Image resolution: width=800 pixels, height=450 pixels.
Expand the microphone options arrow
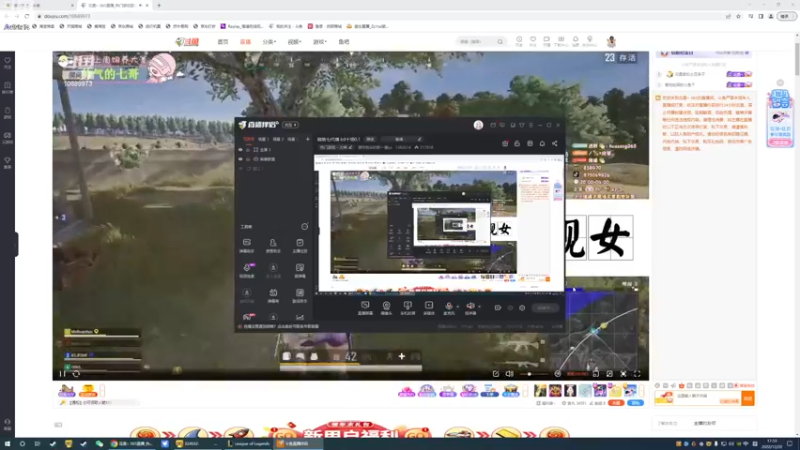[x=458, y=307]
